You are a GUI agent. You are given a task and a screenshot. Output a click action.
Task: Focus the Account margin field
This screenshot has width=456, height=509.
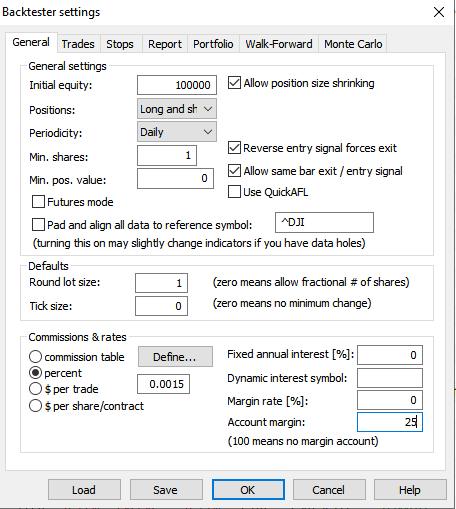(x=390, y=422)
